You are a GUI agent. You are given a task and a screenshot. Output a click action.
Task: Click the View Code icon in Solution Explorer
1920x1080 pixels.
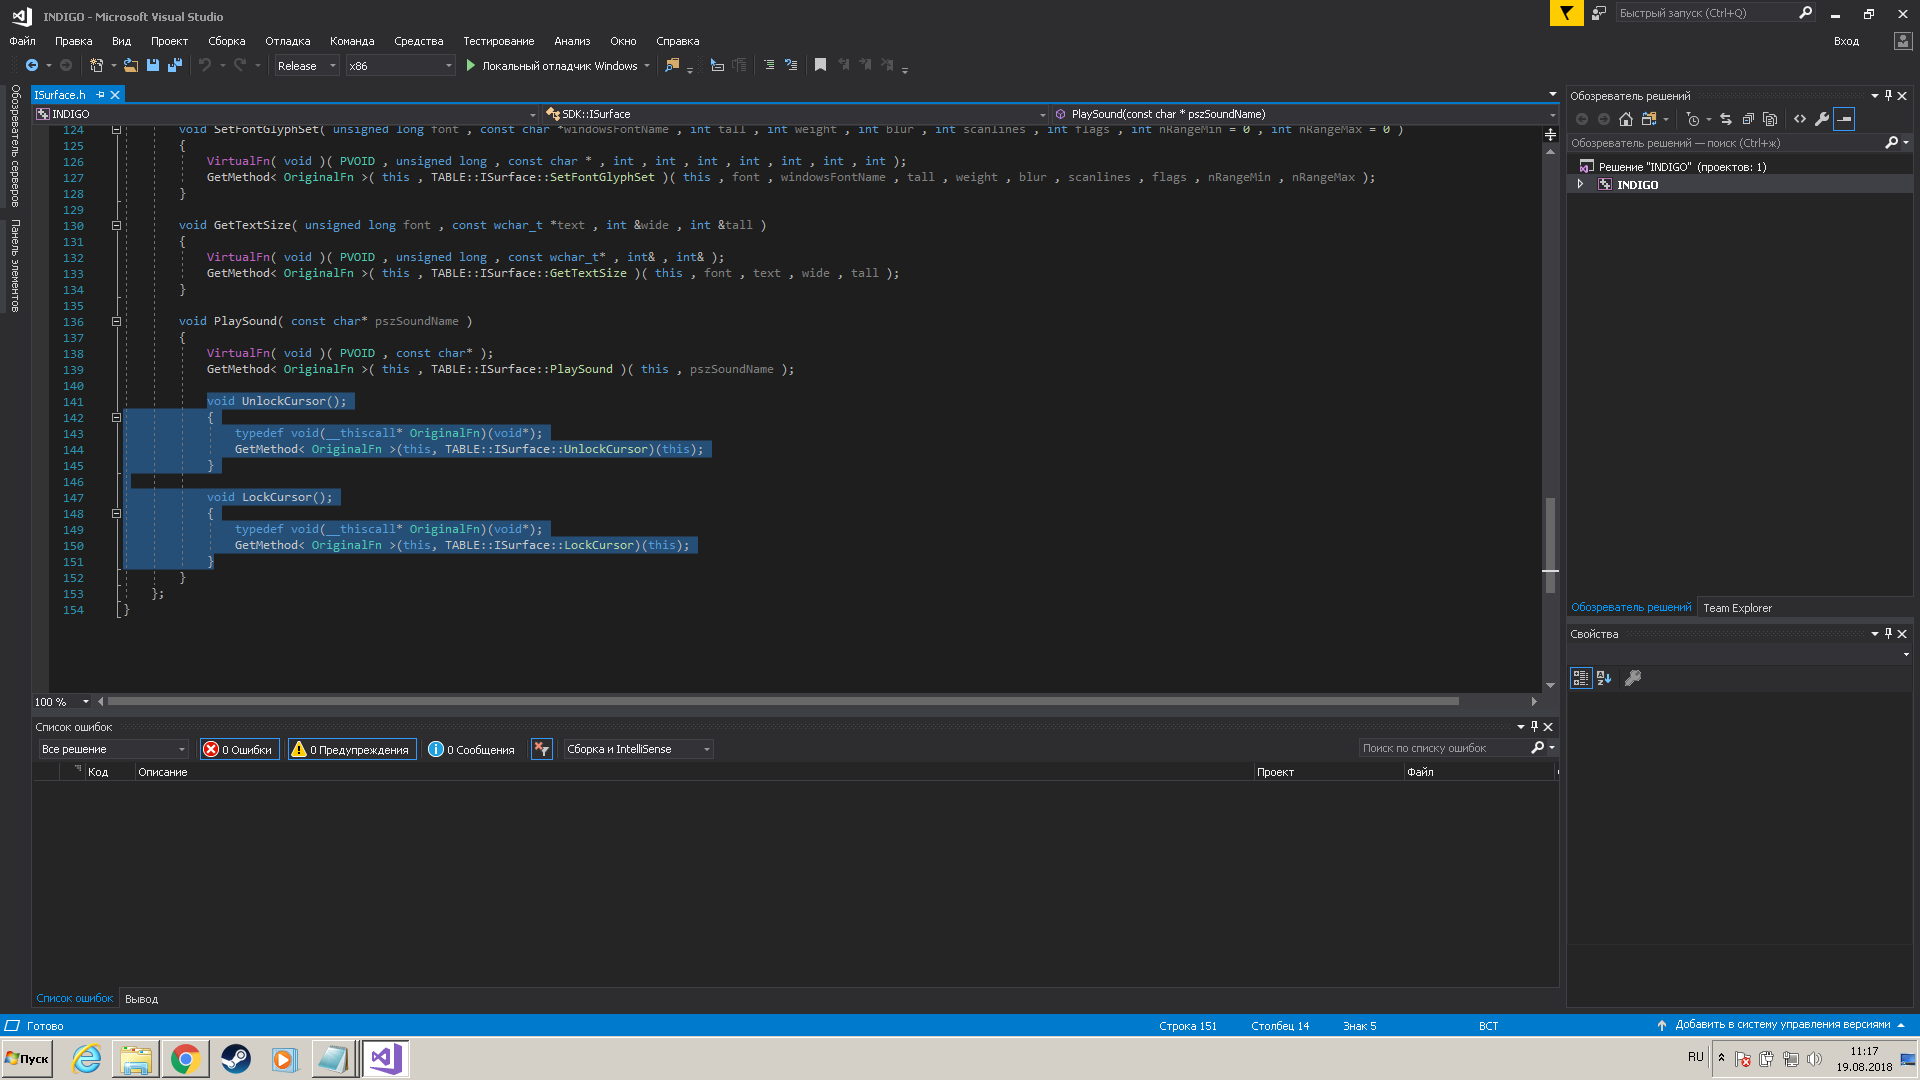[x=1800, y=119]
